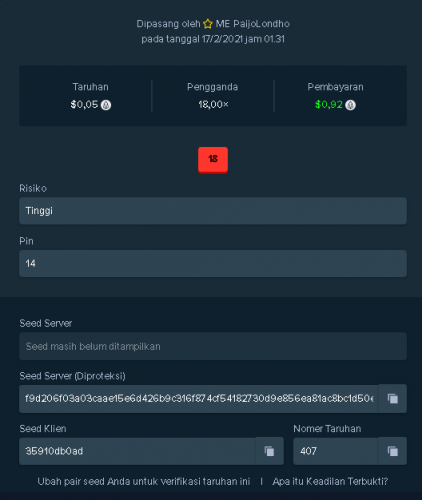Screen dimensions: 422x500
Task: Click the Risiko label
Action: [x=33, y=189]
